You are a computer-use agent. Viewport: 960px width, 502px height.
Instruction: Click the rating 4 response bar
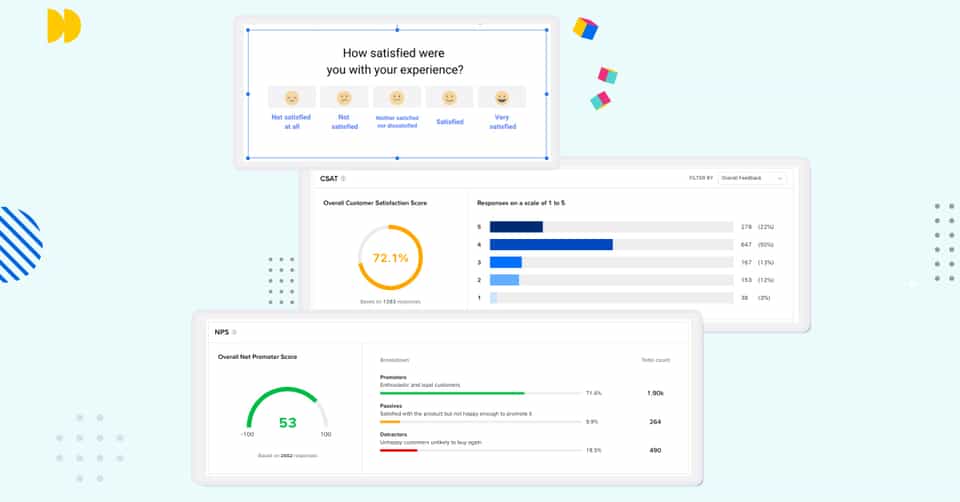coord(551,244)
